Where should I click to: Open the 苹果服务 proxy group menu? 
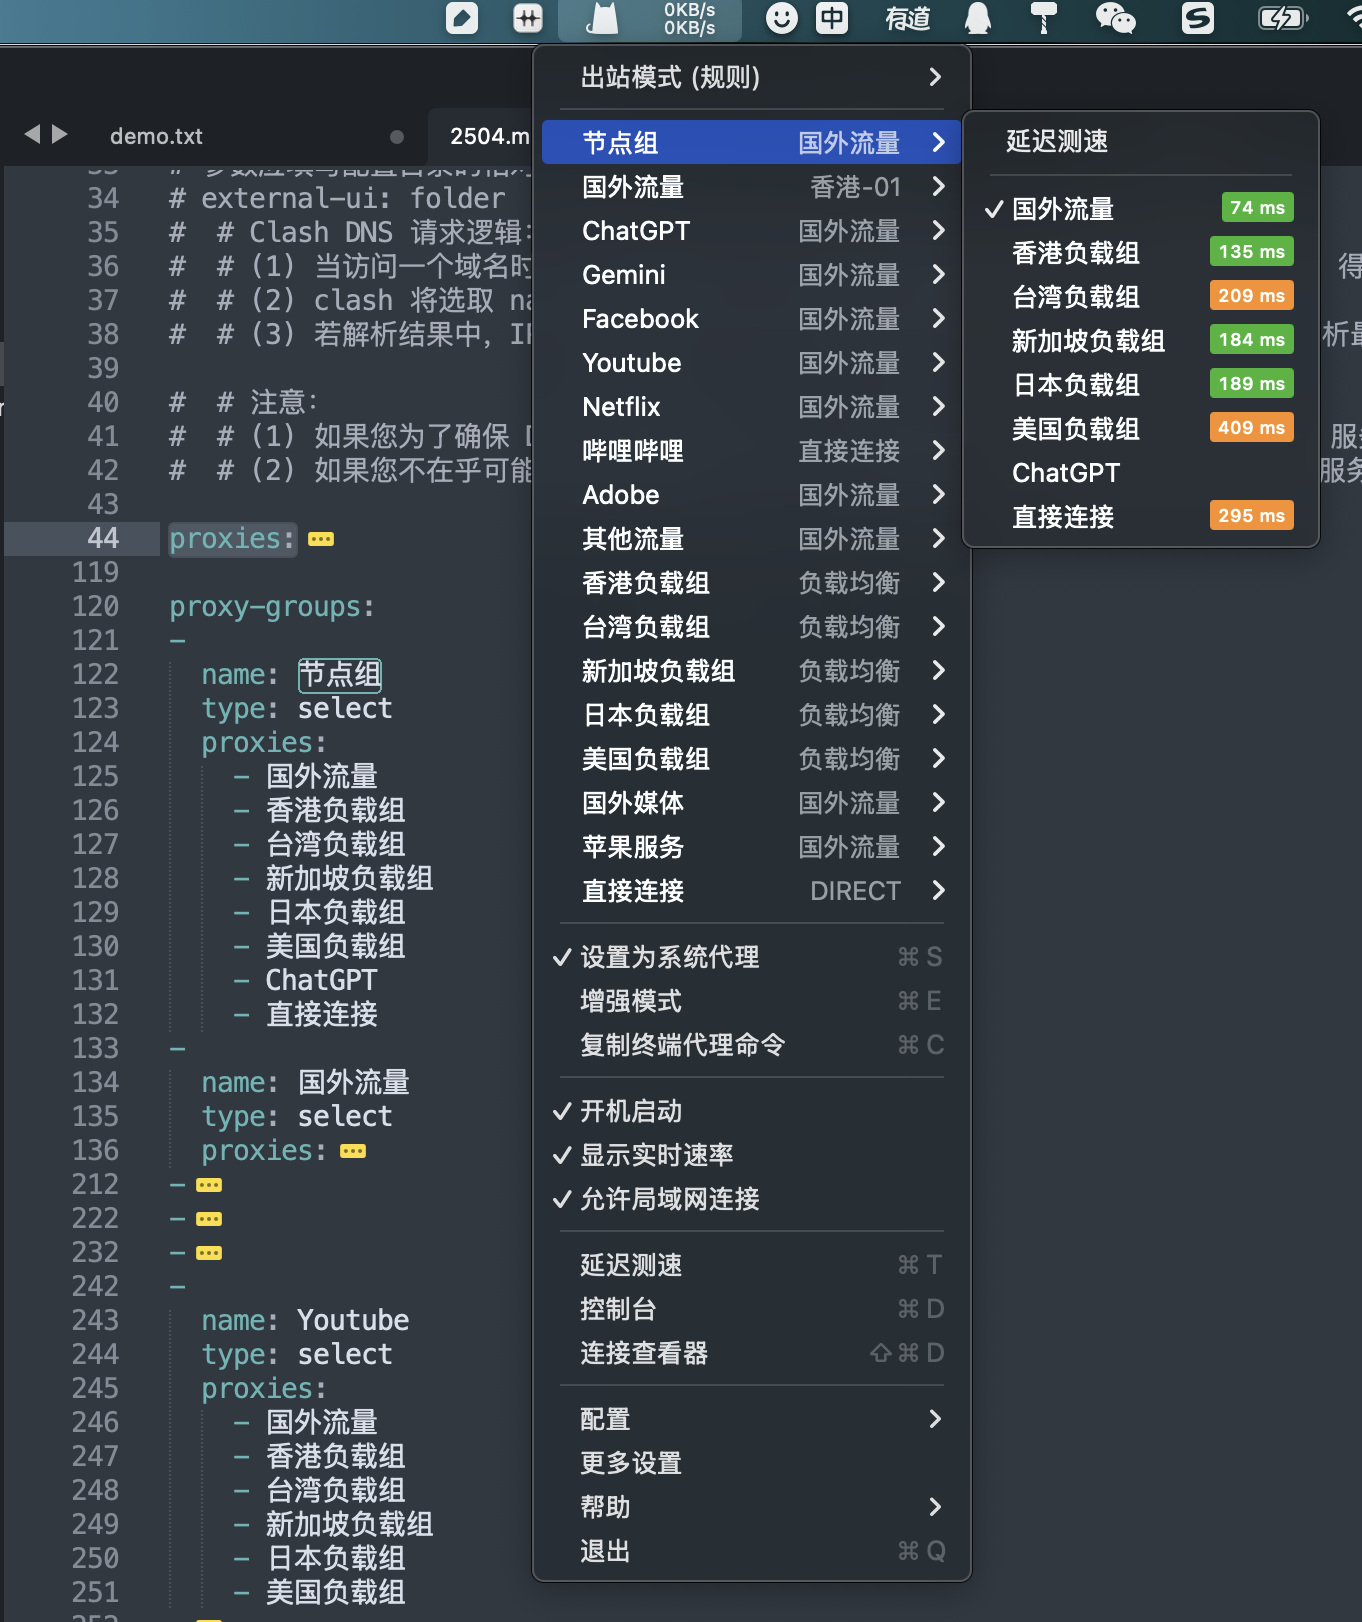click(752, 847)
